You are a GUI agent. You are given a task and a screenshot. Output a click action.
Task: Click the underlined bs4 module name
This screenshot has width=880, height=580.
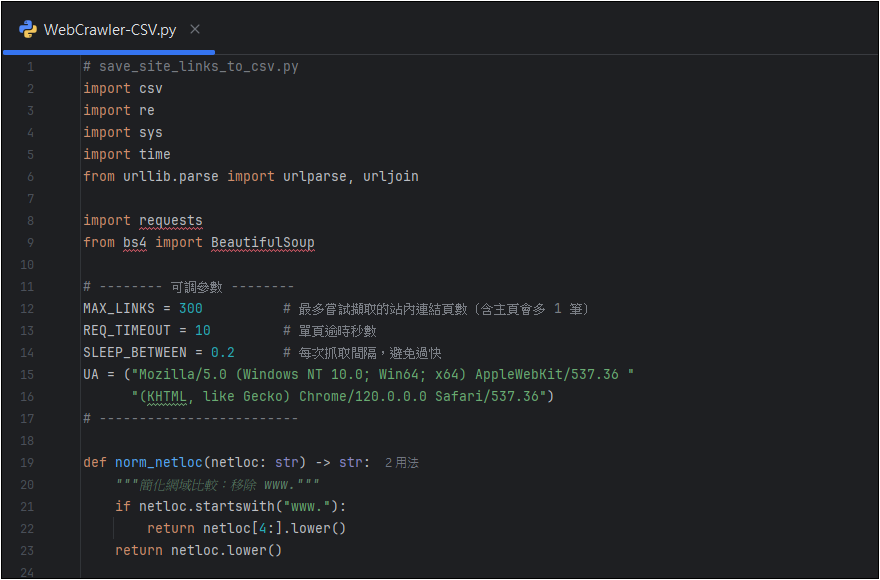click(x=135, y=242)
